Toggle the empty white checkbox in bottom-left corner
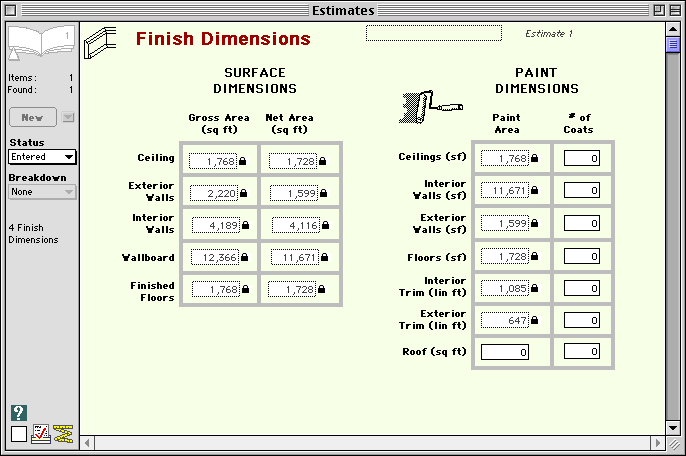686x456 pixels. (18, 434)
